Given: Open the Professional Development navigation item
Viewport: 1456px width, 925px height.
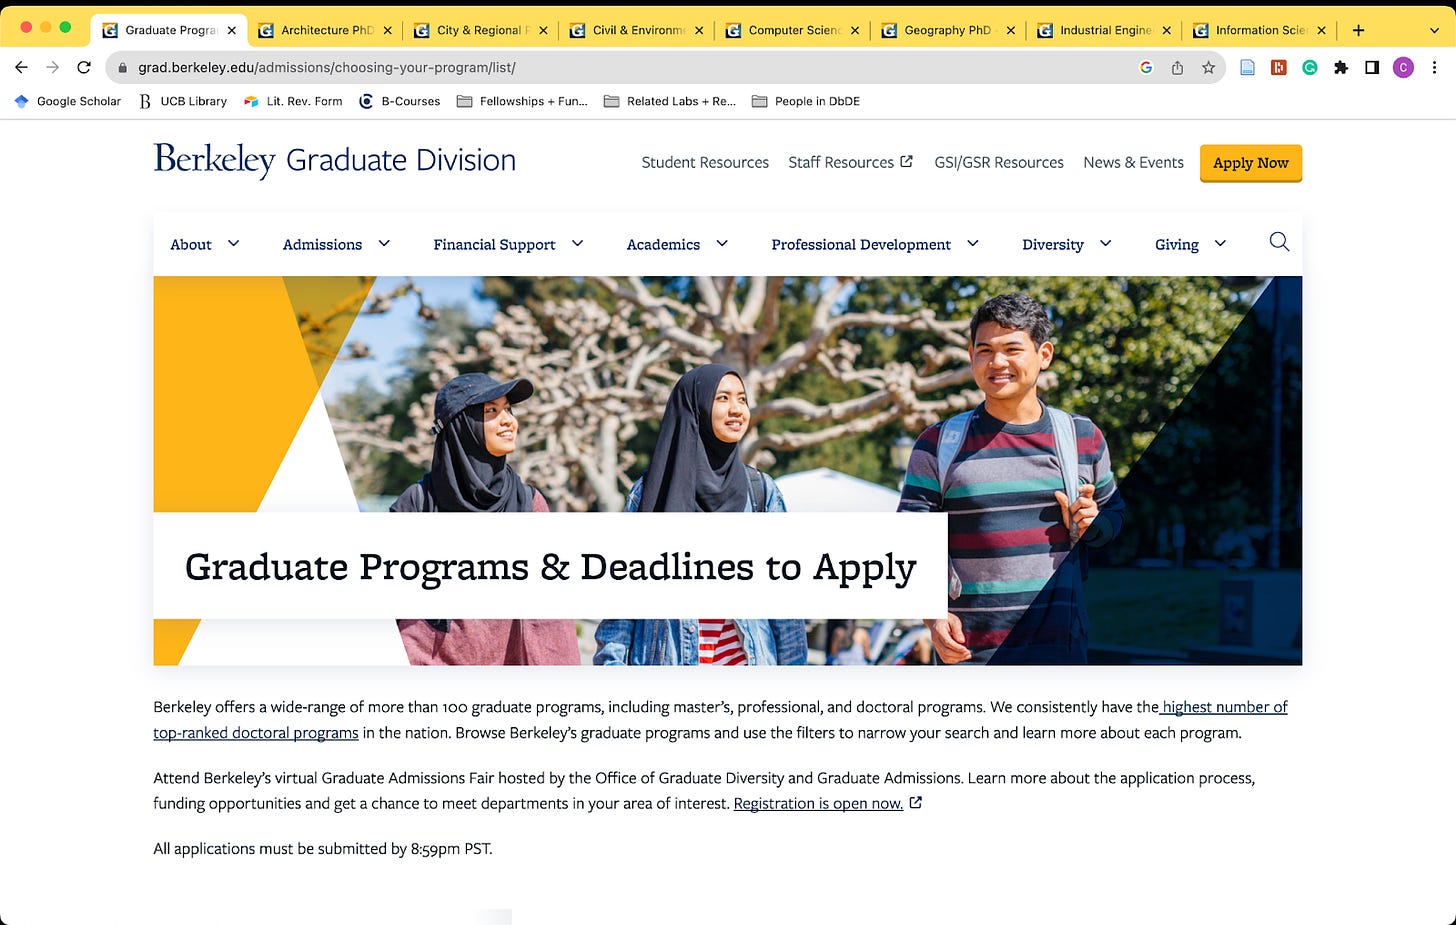Looking at the screenshot, I should tap(861, 244).
